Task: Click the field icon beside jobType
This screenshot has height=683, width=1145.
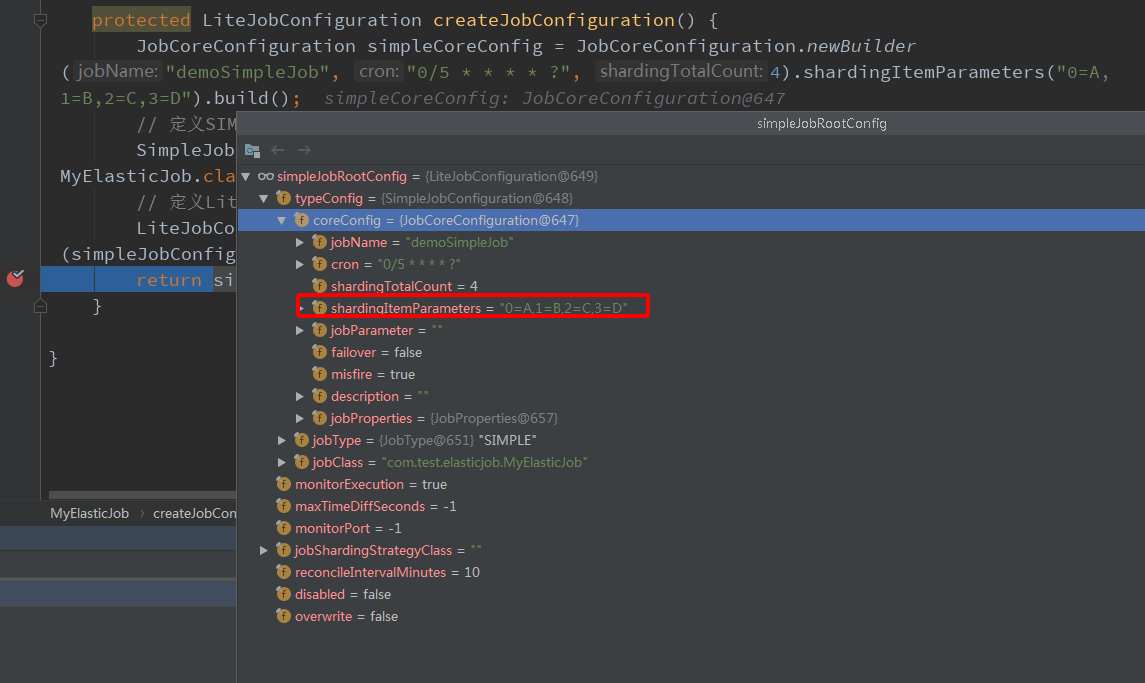Action: [302, 440]
